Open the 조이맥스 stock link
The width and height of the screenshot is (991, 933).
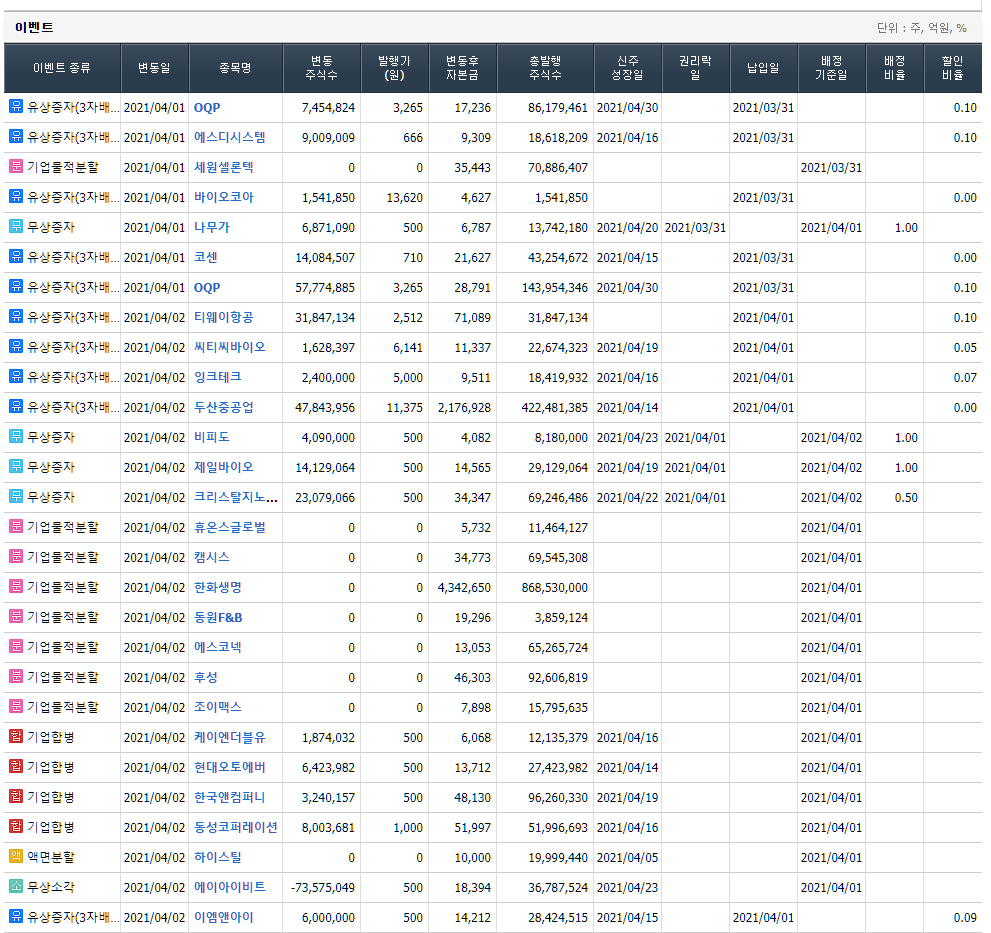218,707
